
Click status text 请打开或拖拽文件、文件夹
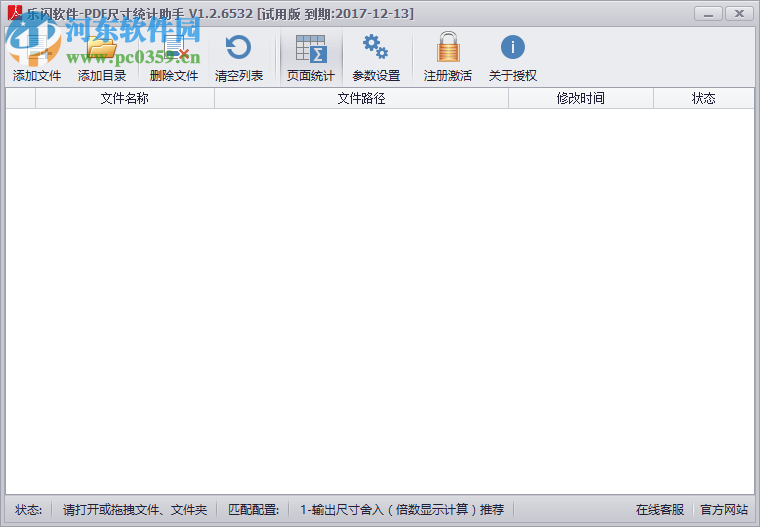[x=135, y=510]
